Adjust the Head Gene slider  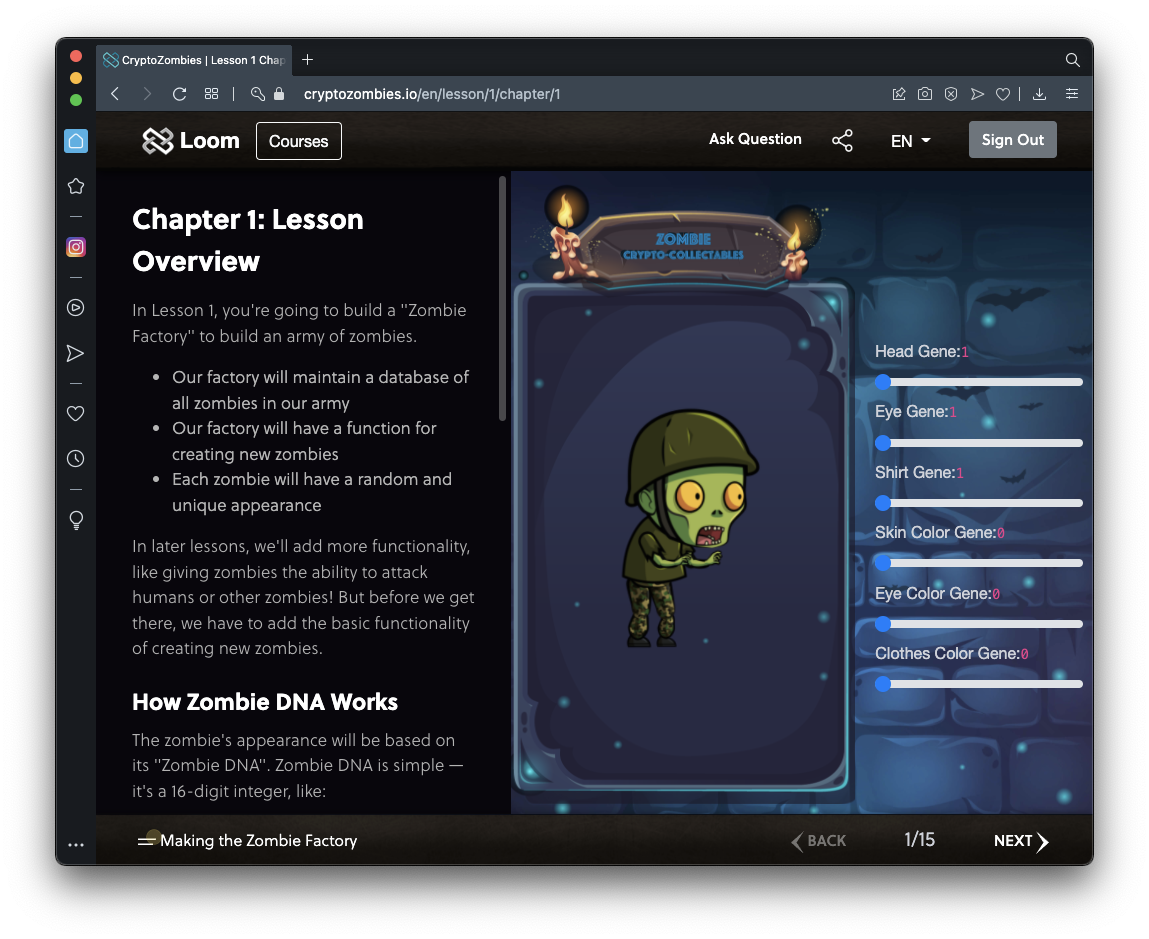[x=979, y=382]
